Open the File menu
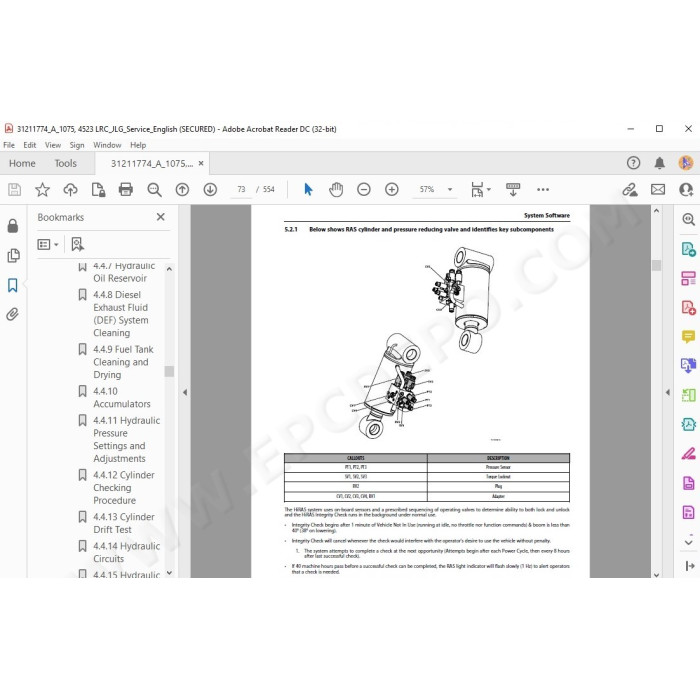Image resolution: width=700 pixels, height=700 pixels. (9, 145)
